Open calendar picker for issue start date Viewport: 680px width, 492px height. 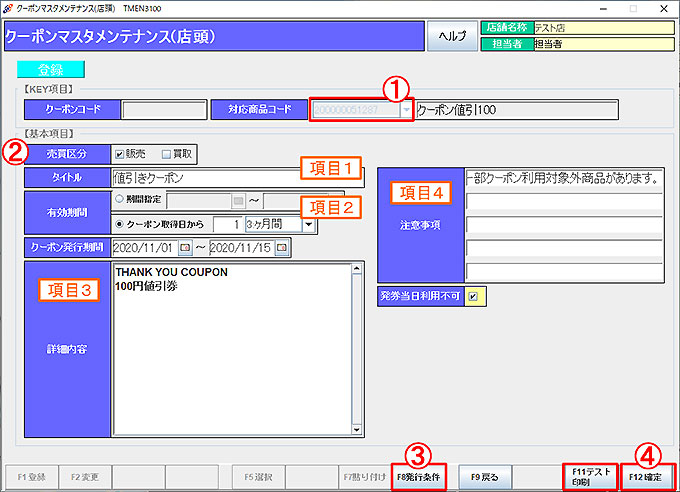[186, 248]
